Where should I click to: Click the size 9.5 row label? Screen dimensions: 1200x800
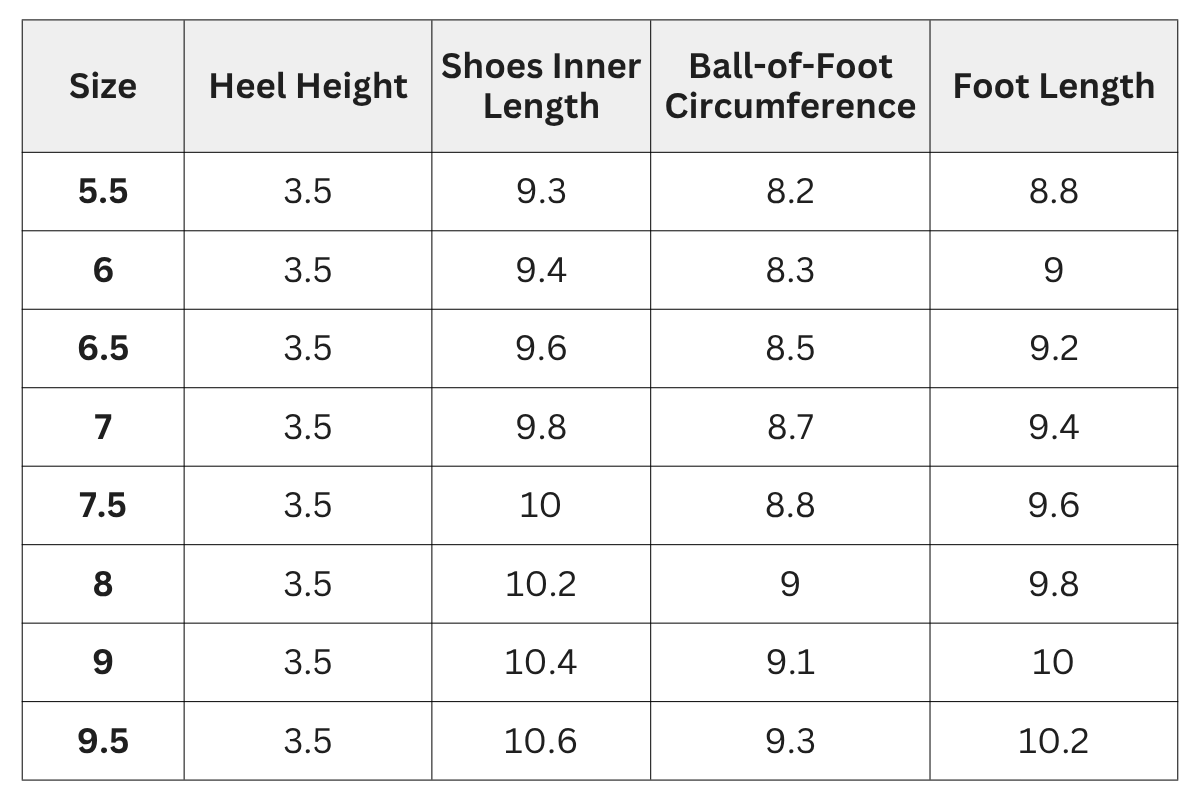[103, 741]
